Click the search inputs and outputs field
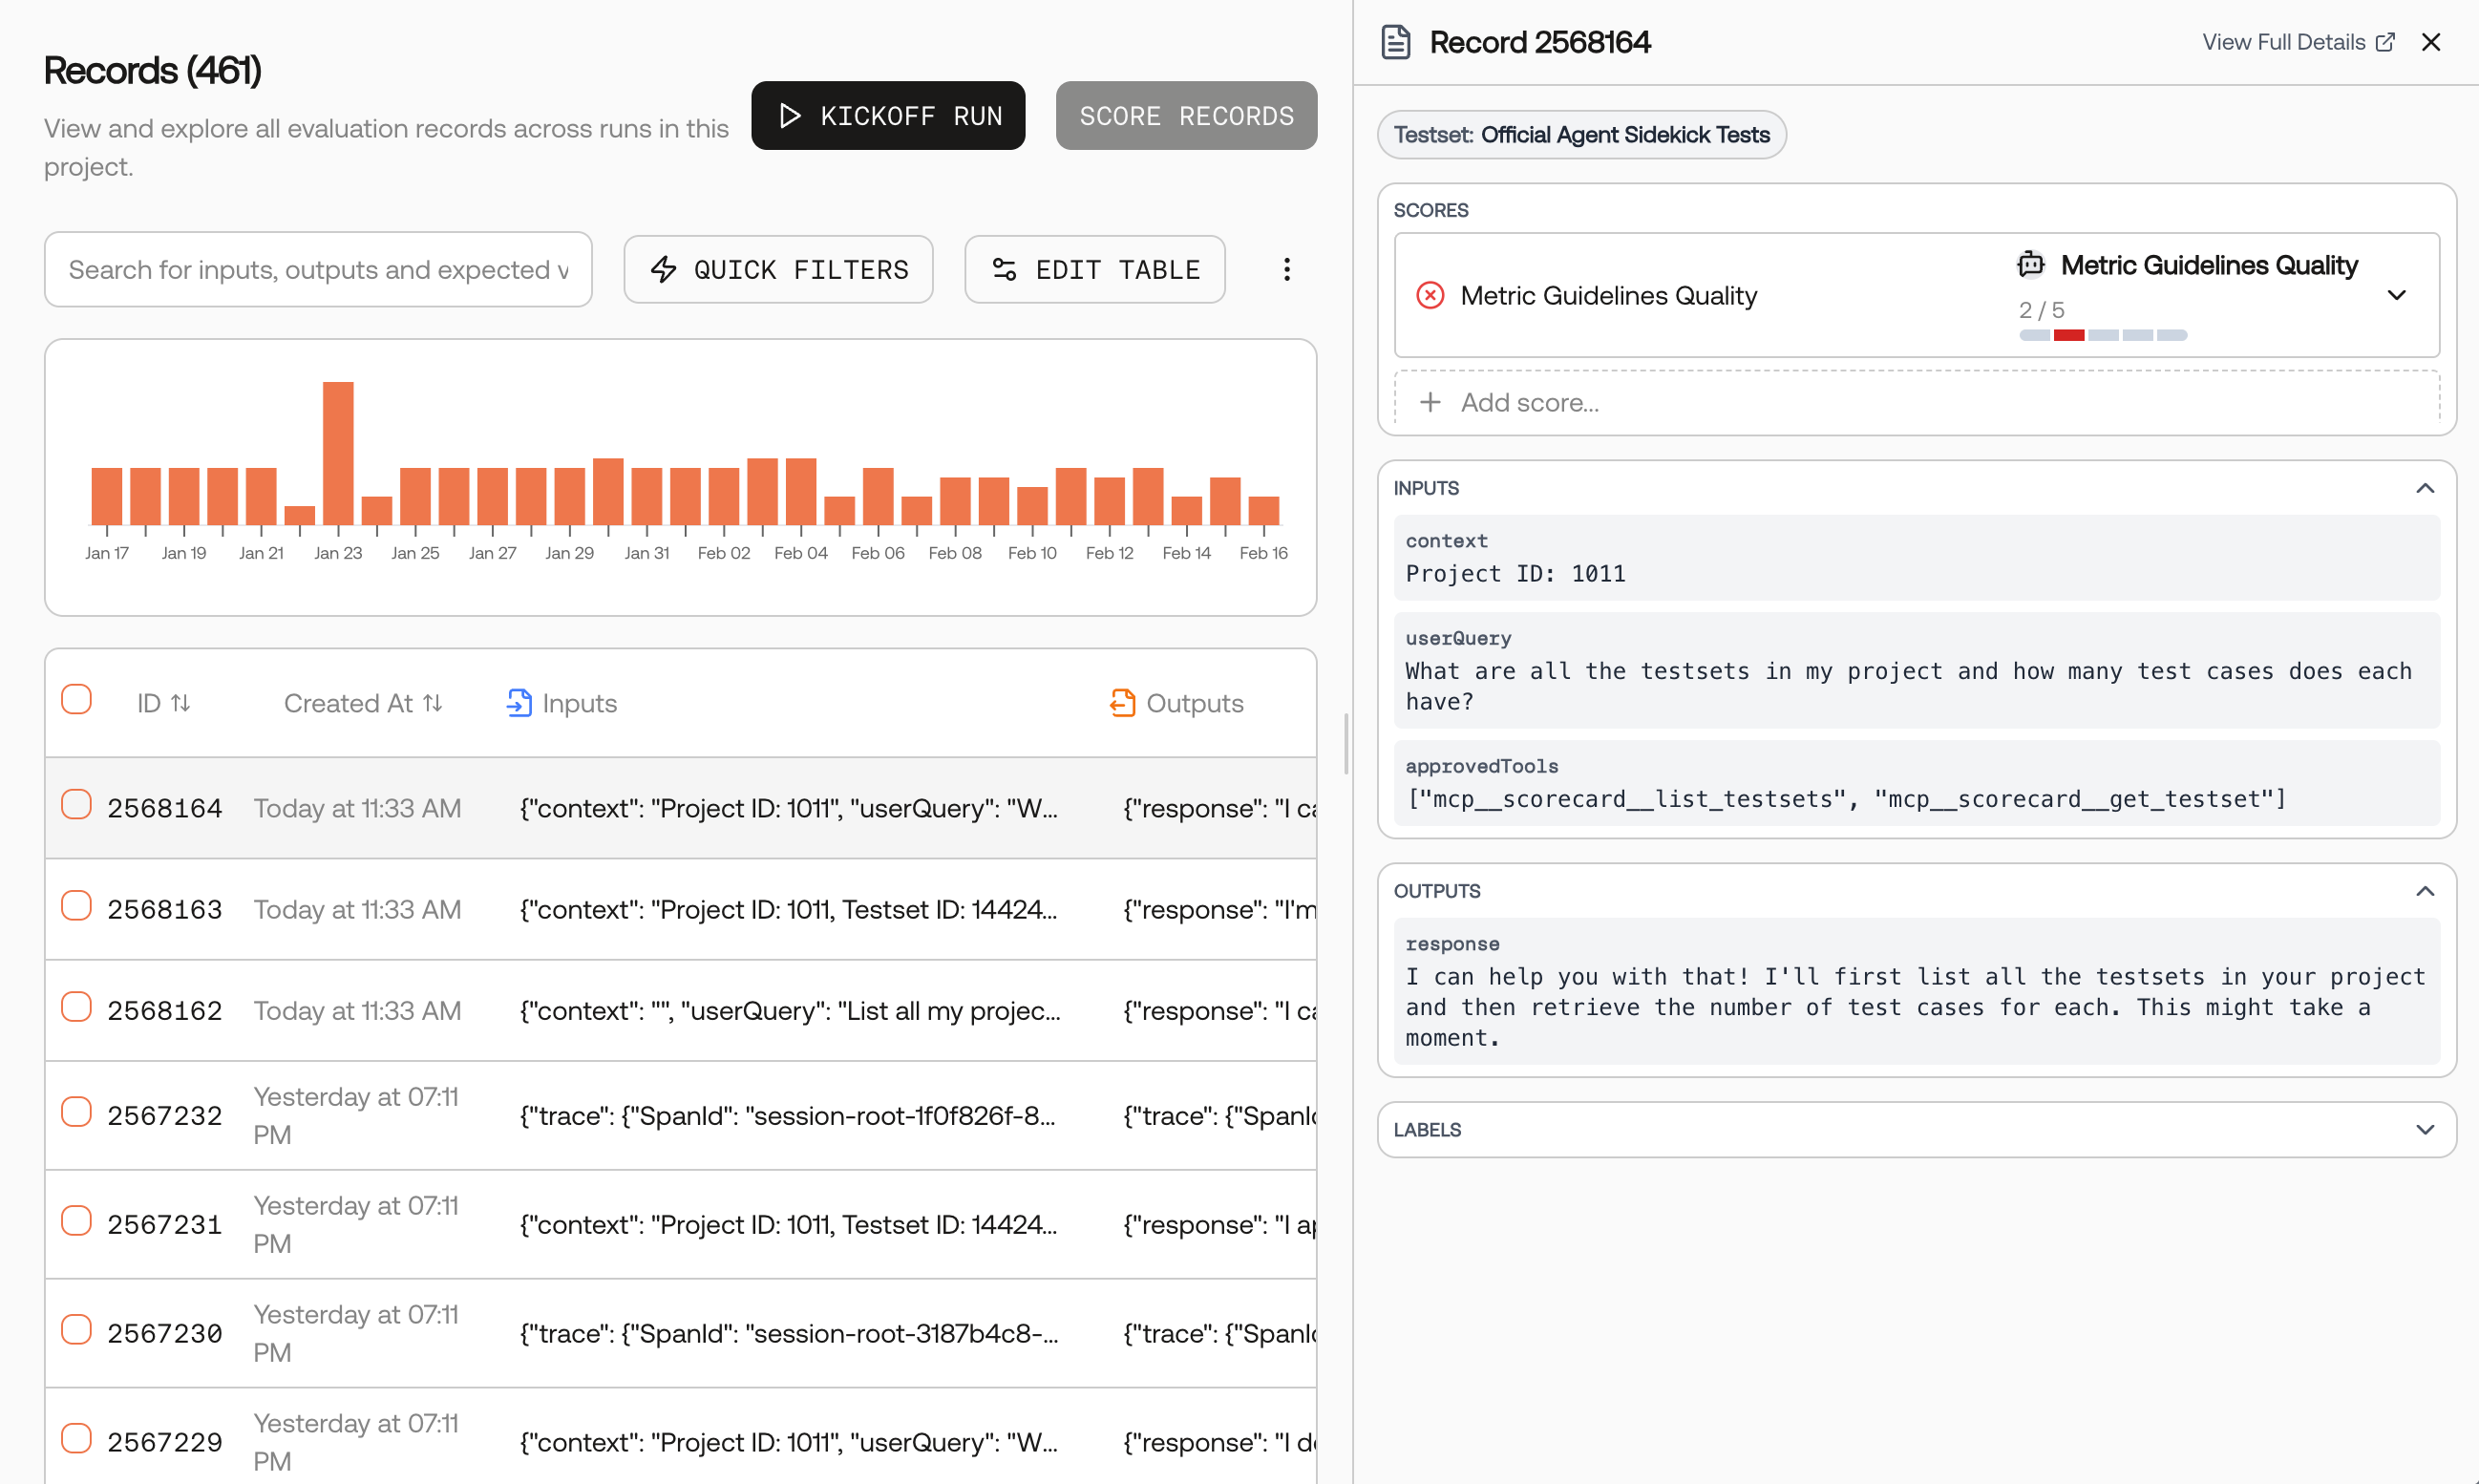Viewport: 2479px width, 1484px height. click(x=318, y=269)
